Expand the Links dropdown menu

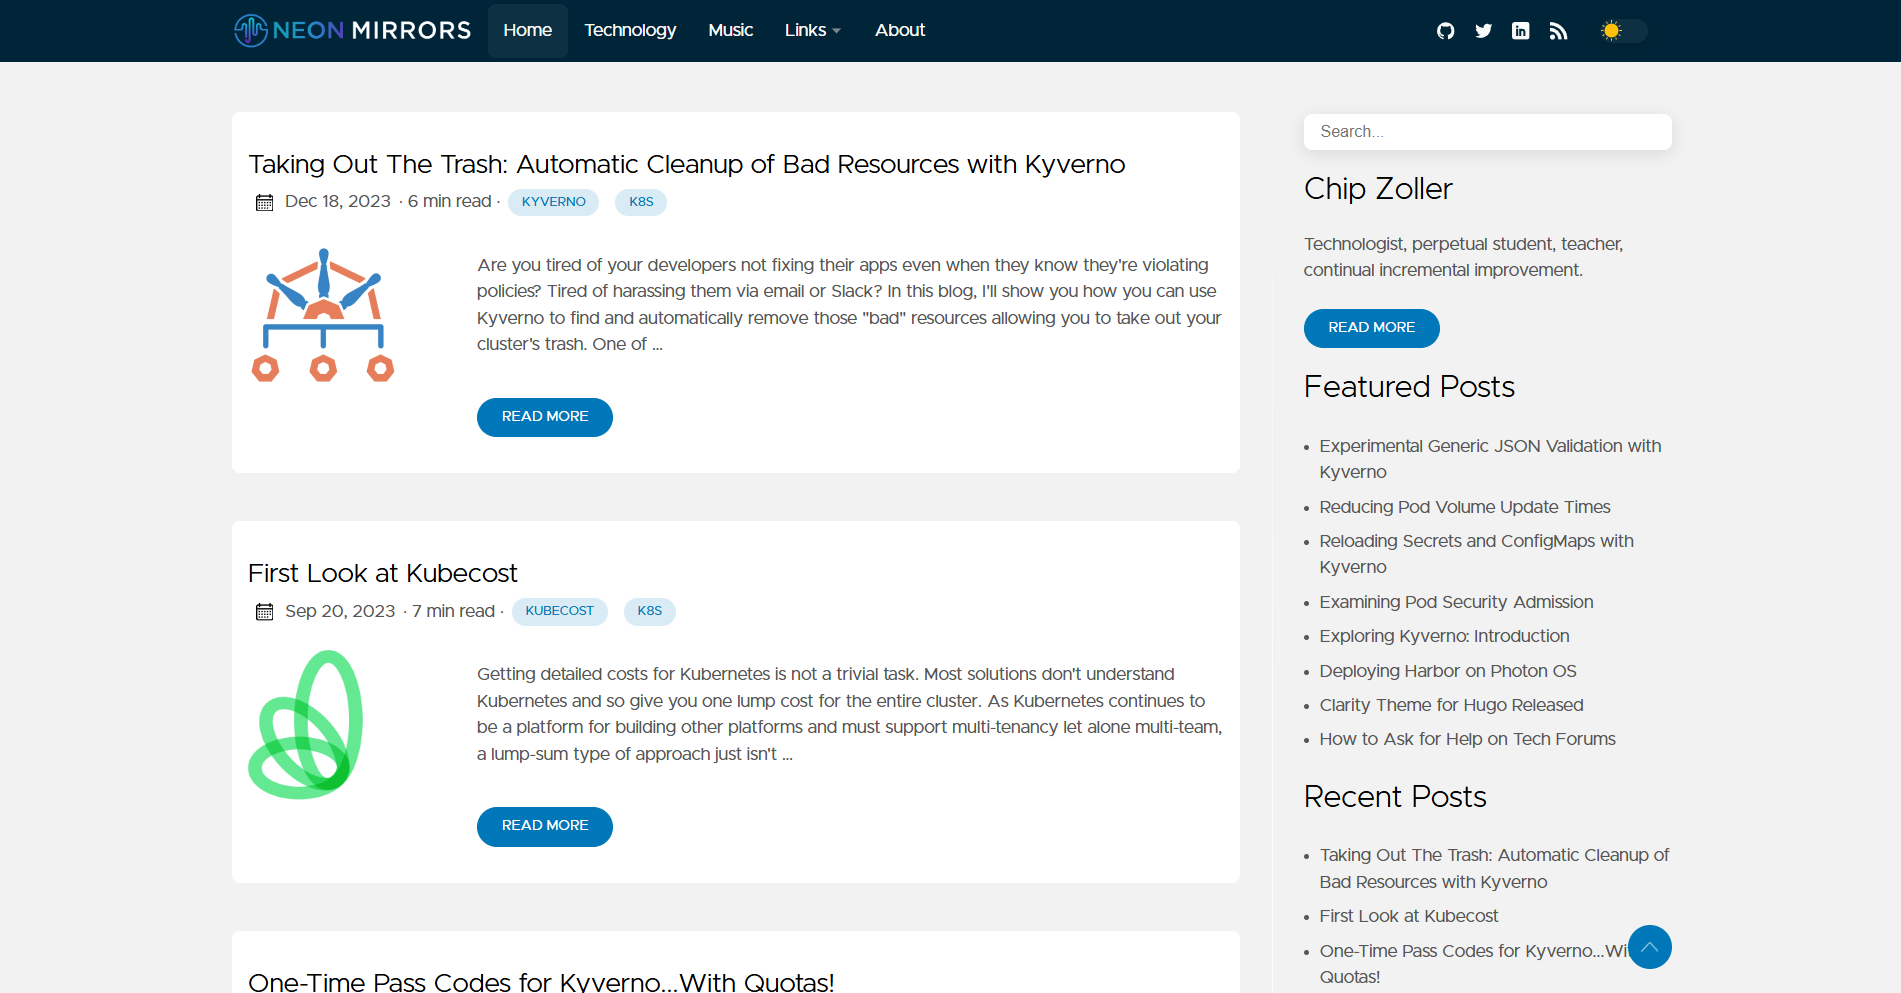[812, 30]
